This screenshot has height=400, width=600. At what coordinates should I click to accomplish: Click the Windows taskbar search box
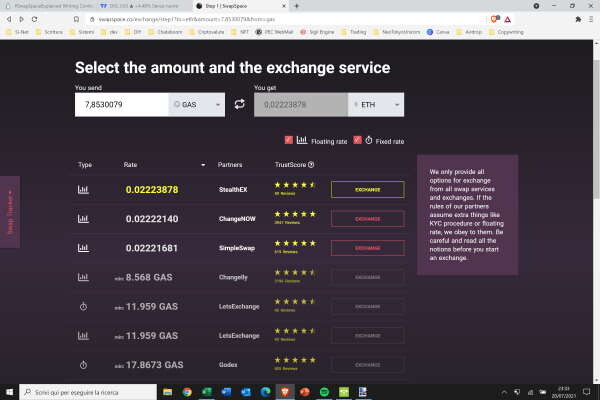click(x=88, y=392)
